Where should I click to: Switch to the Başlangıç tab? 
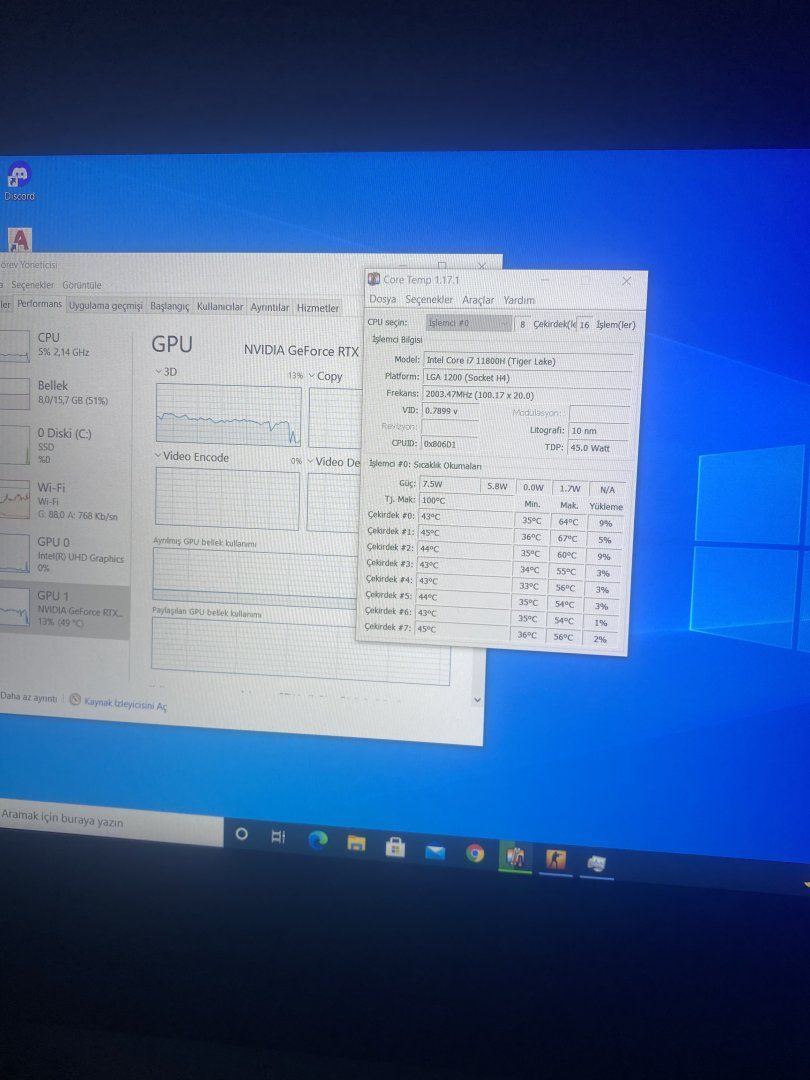169,307
